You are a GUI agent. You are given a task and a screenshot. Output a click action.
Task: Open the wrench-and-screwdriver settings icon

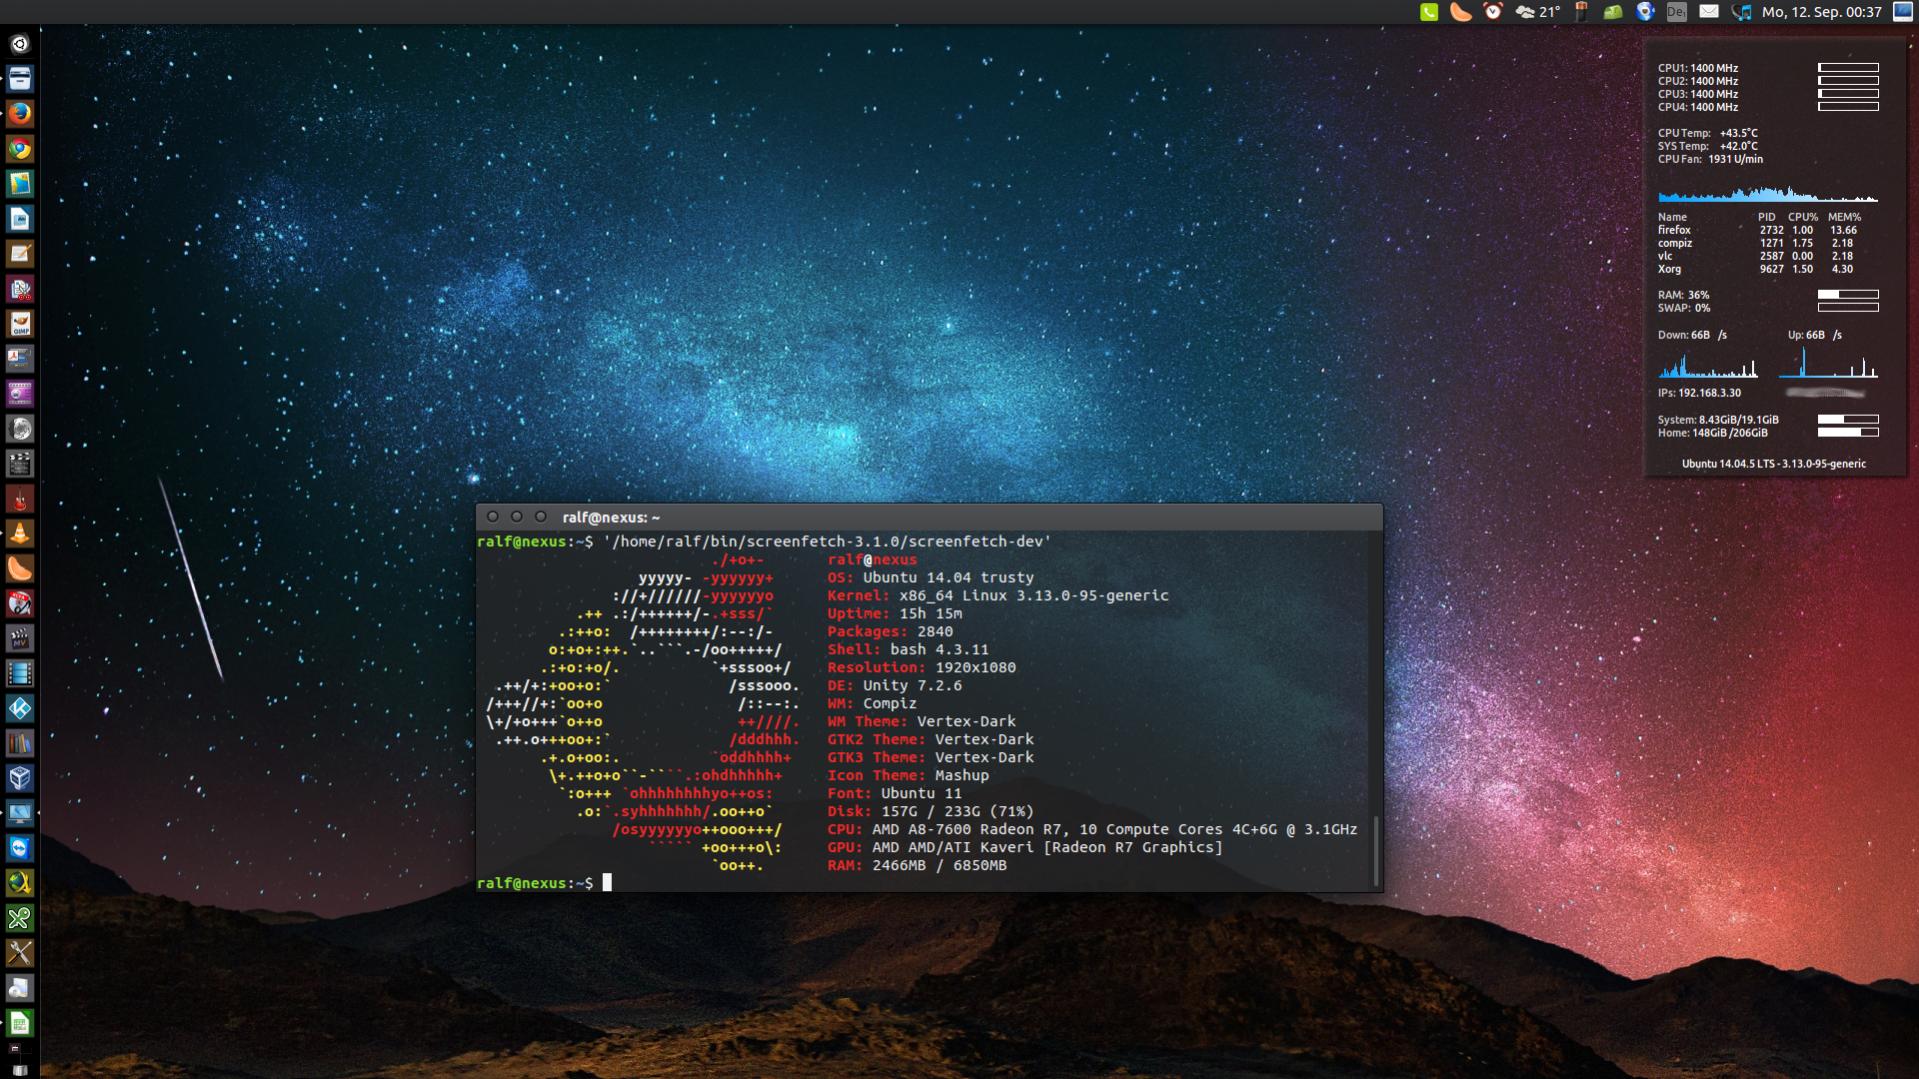pyautogui.click(x=19, y=954)
